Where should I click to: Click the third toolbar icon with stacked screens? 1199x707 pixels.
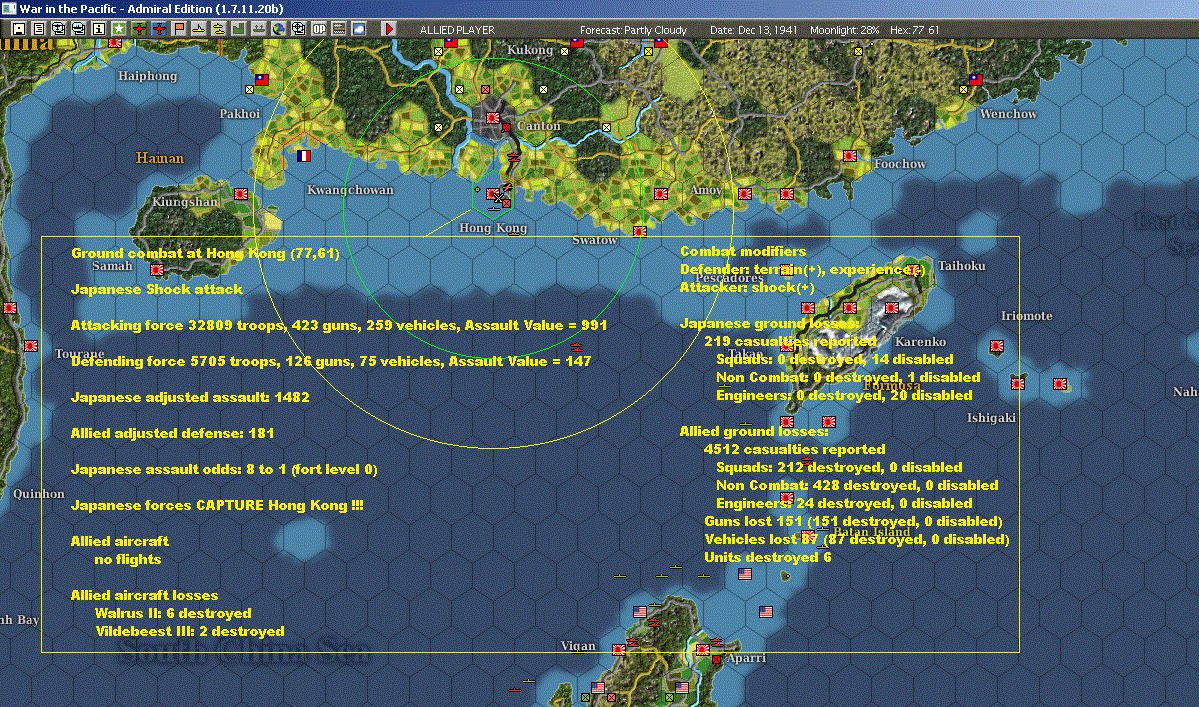(x=59, y=29)
